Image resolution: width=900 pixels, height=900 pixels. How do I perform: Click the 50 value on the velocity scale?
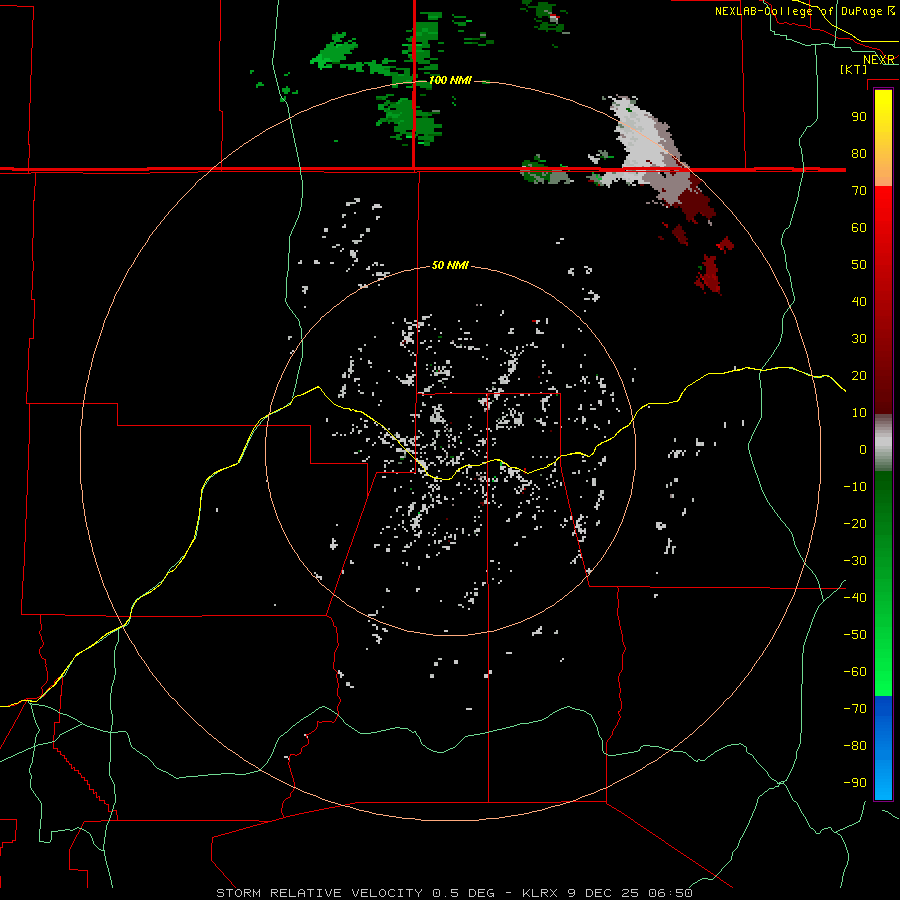859,265
